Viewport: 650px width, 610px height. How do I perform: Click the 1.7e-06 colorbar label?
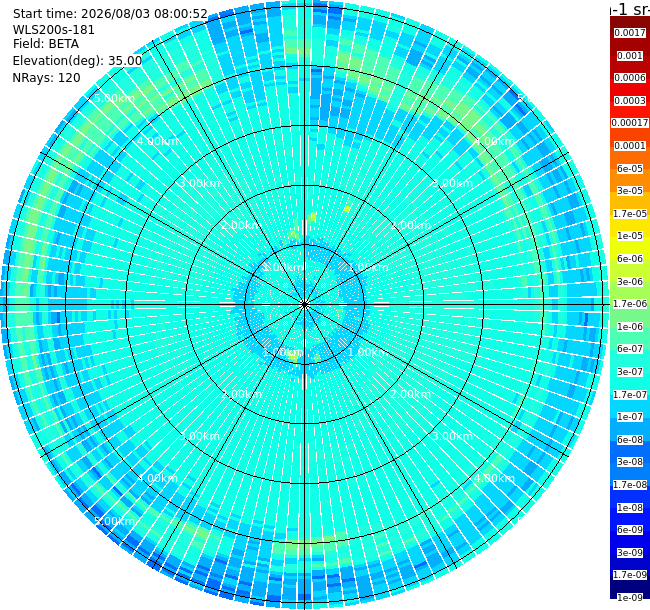630,304
